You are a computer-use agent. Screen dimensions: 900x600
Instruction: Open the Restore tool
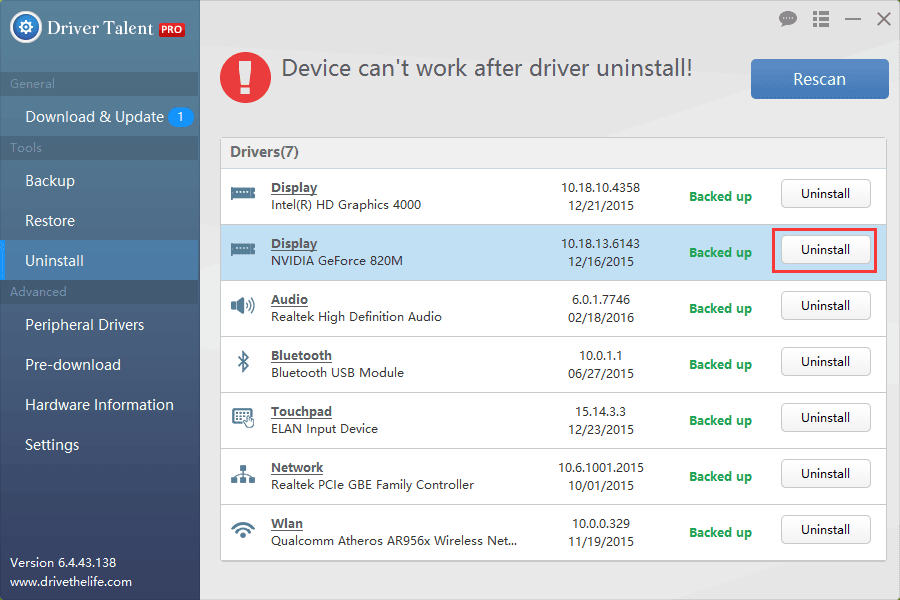click(x=99, y=221)
